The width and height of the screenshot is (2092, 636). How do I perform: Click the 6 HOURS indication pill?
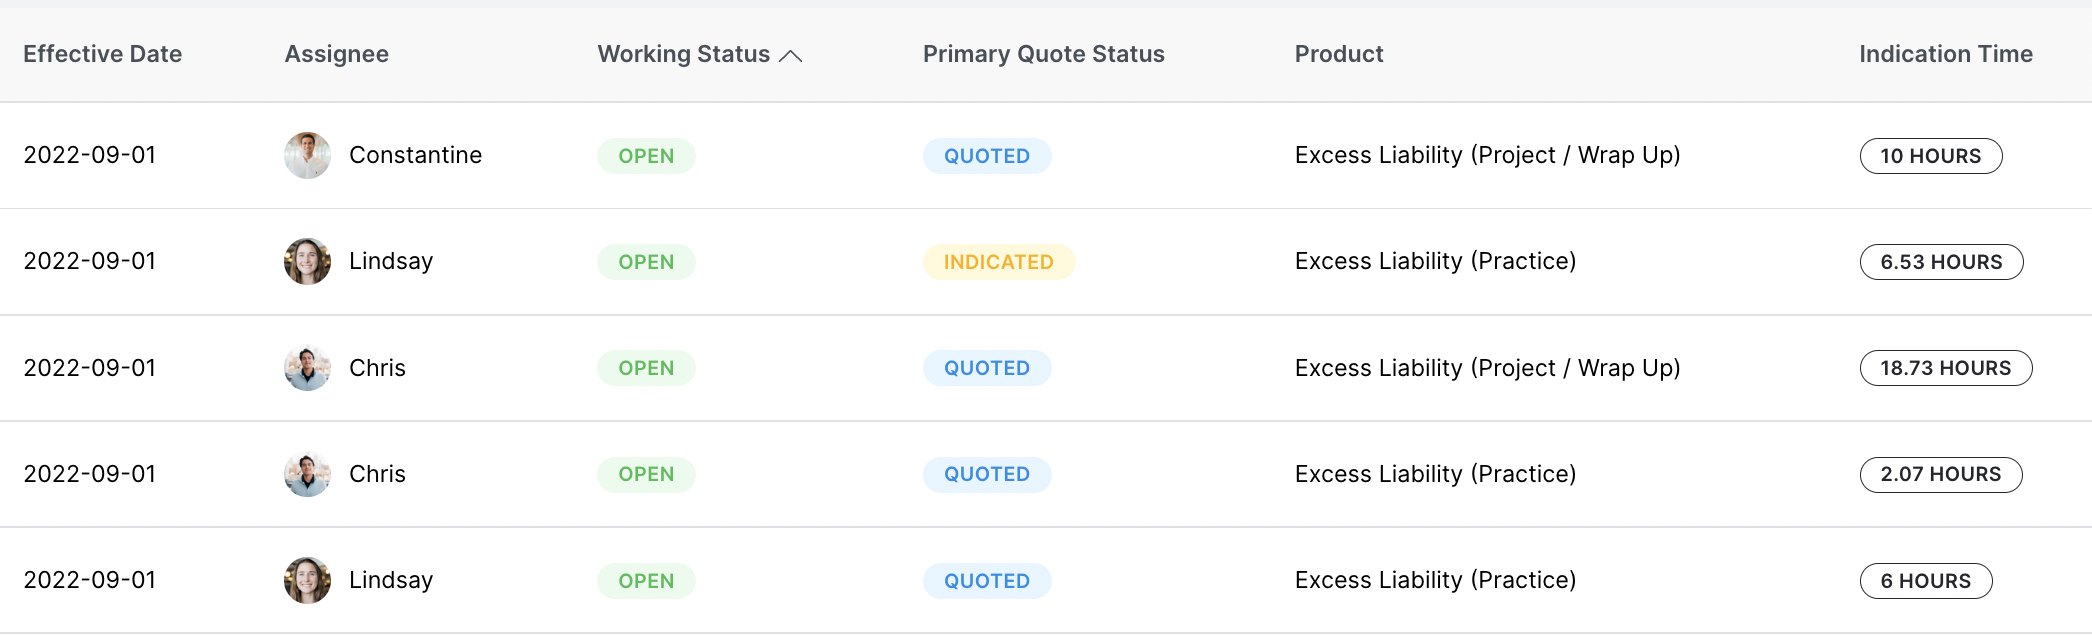tap(1926, 581)
